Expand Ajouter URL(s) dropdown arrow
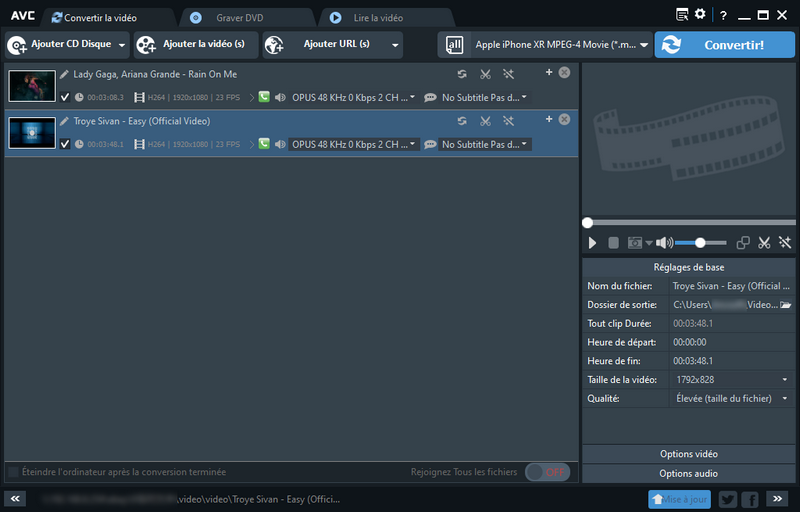The width and height of the screenshot is (800, 512). tap(395, 45)
